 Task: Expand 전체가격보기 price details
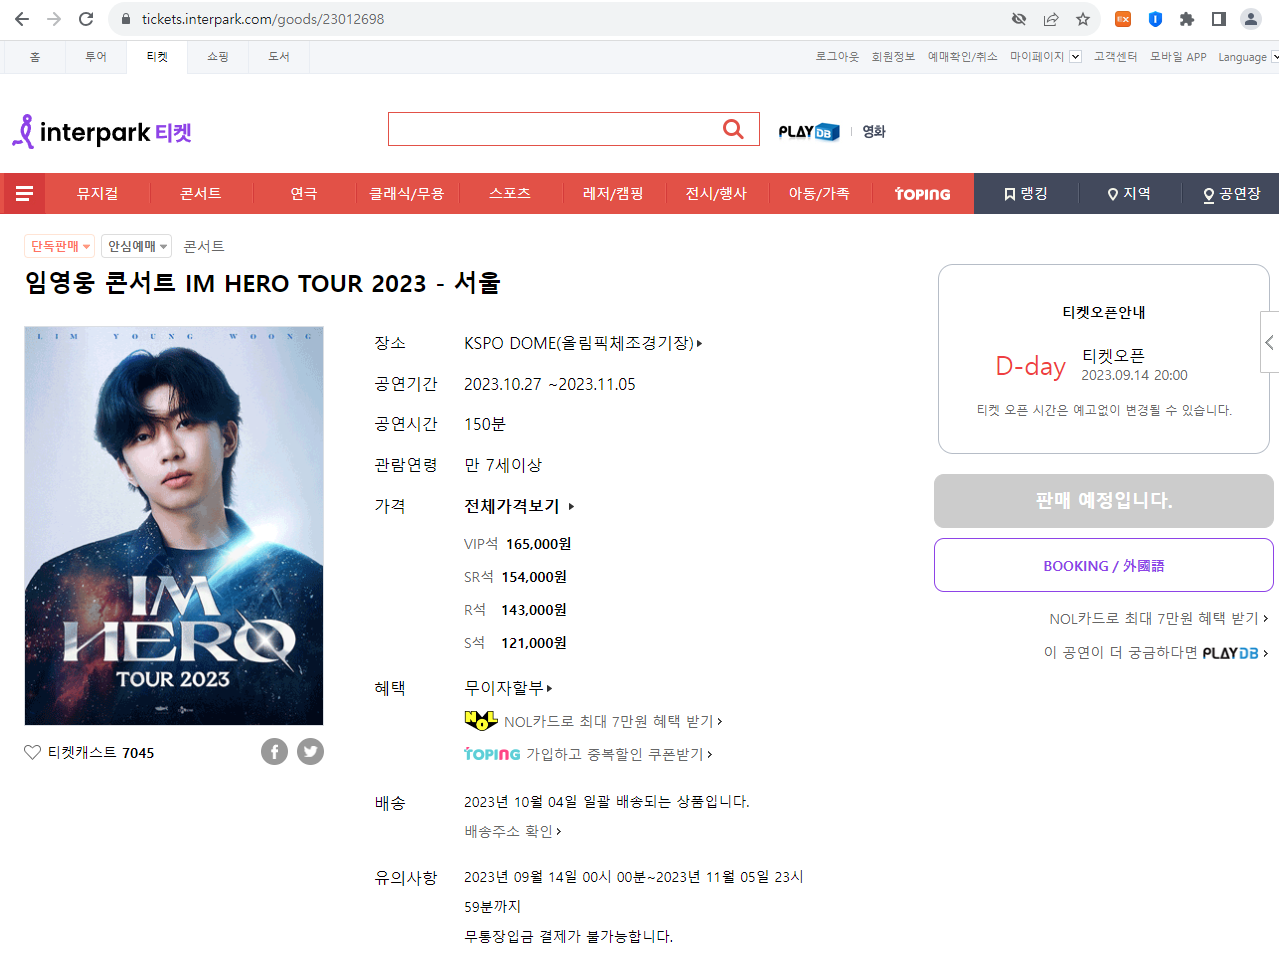click(519, 506)
